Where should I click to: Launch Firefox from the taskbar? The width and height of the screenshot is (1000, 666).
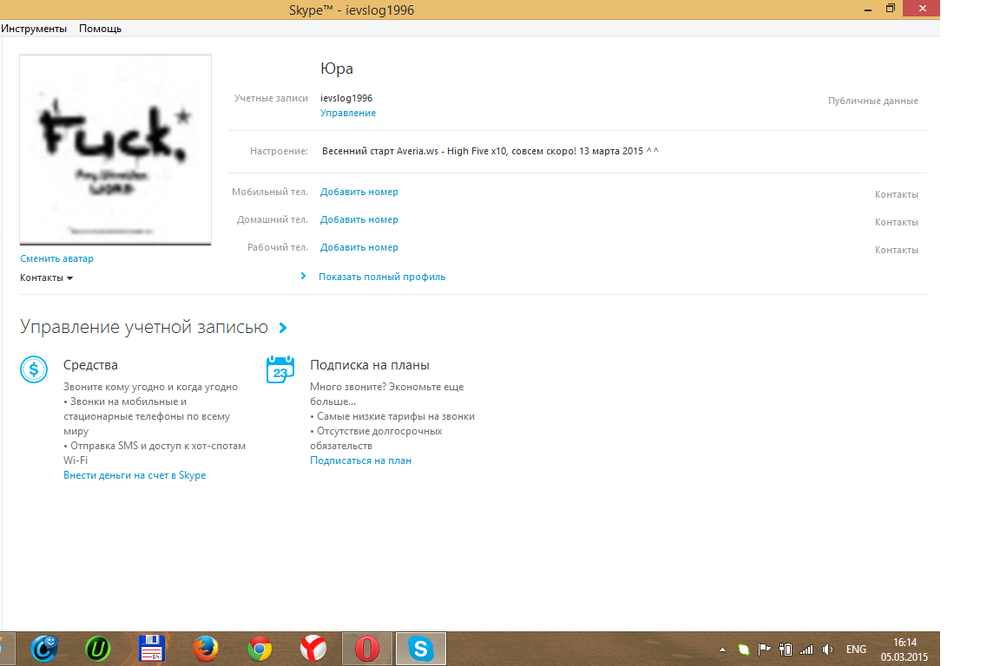click(205, 648)
